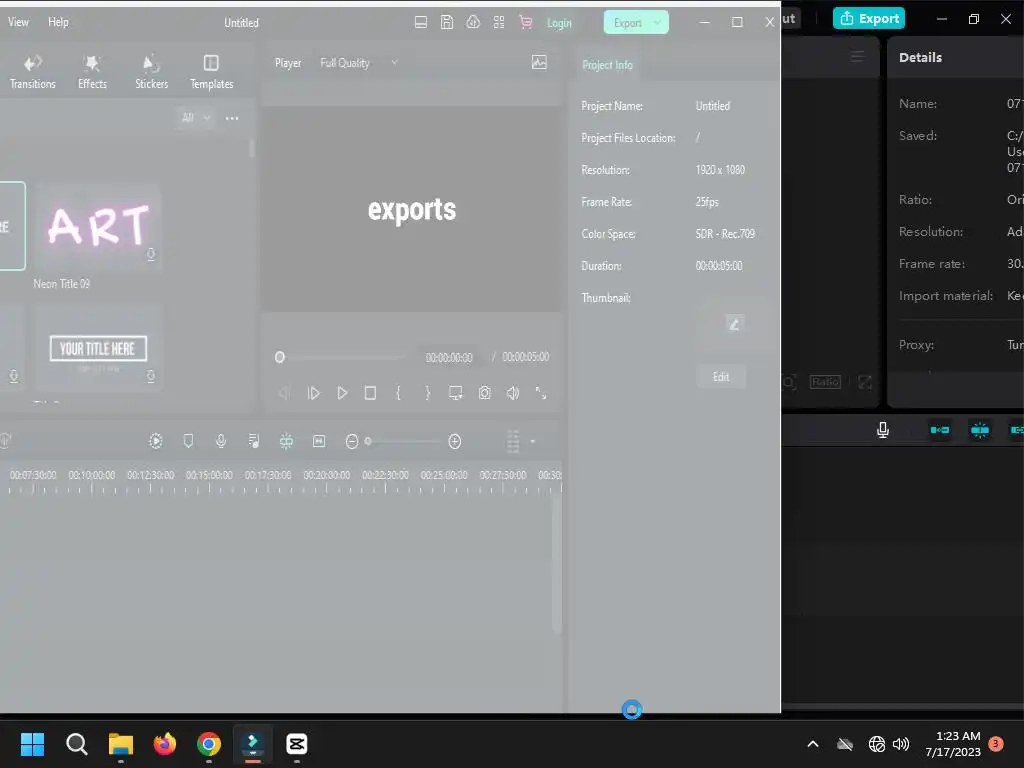Image resolution: width=1024 pixels, height=768 pixels.
Task: Open the Effects tab in Filmora
Action: point(92,72)
